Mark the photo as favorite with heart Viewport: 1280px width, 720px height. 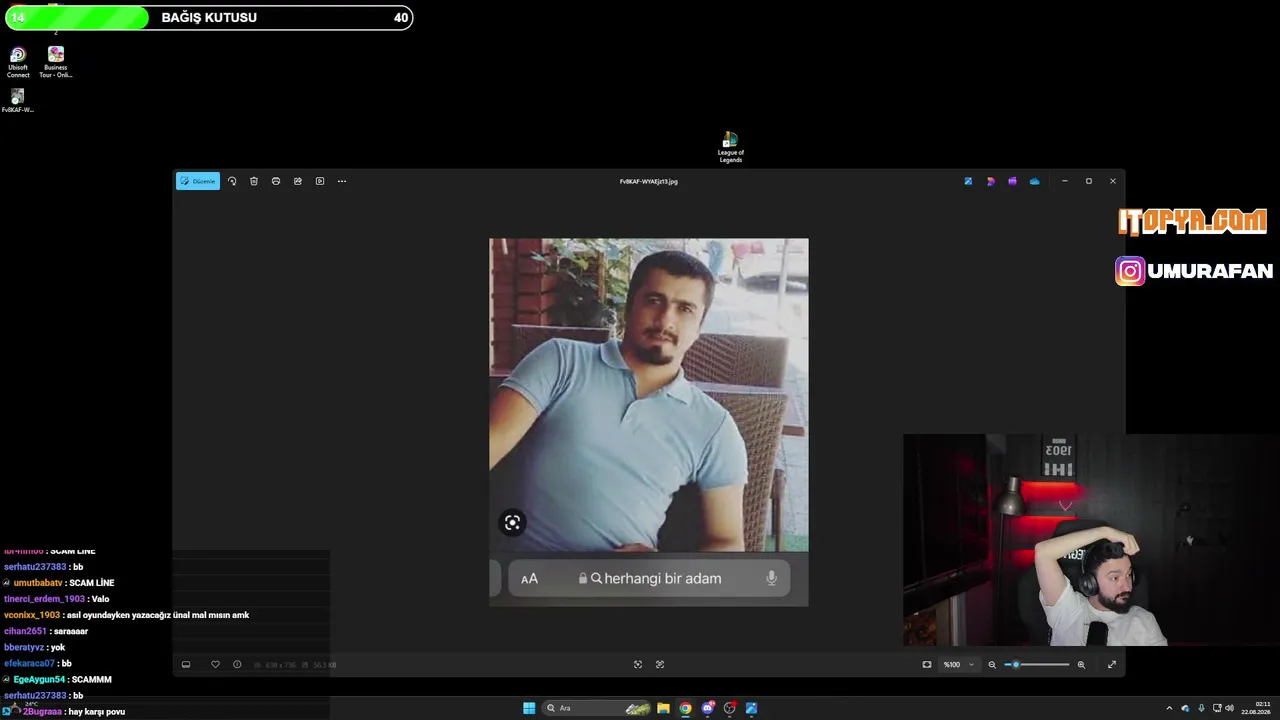[215, 664]
